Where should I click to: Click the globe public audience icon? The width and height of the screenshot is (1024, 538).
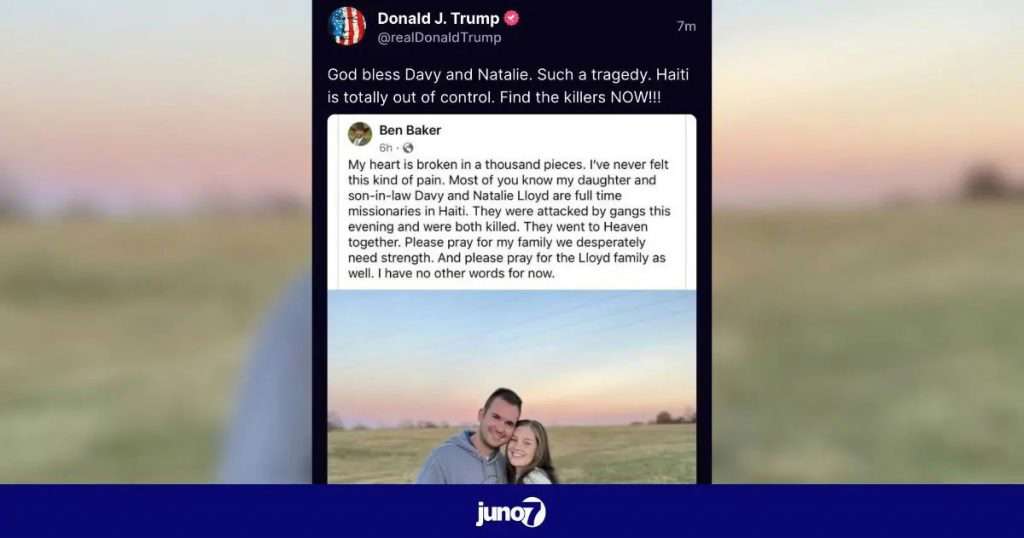point(408,148)
